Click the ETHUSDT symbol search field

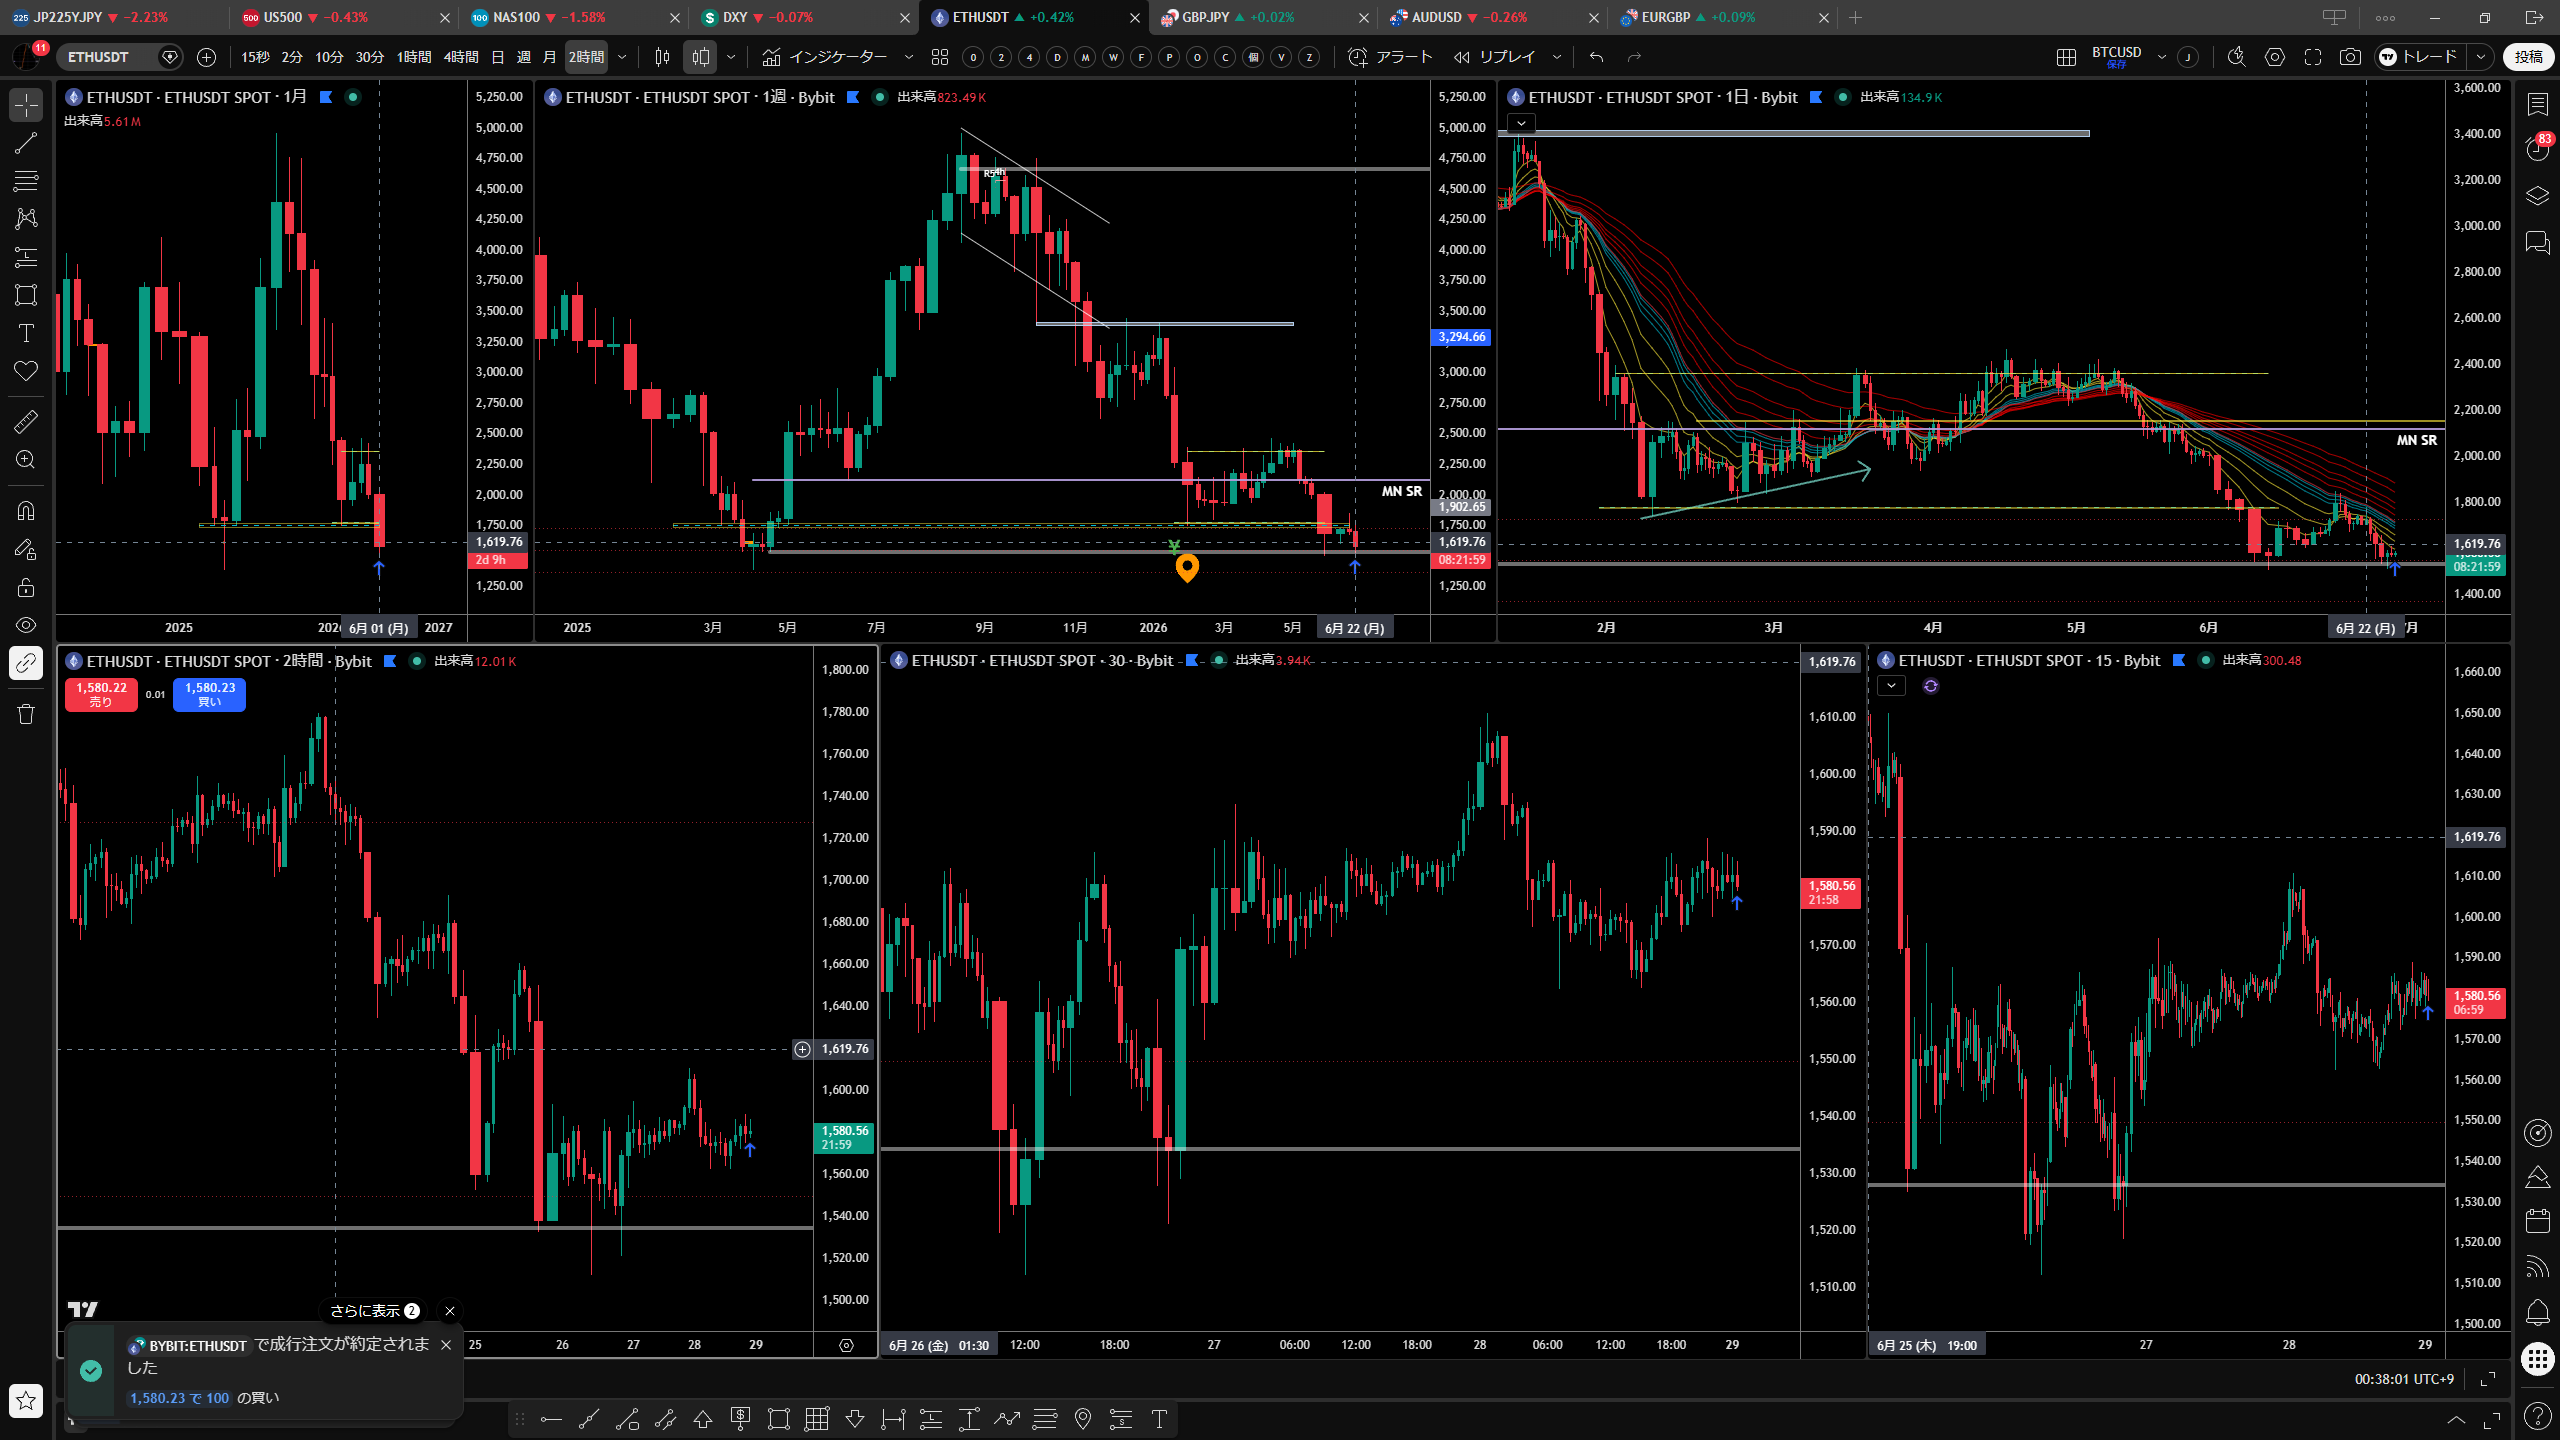[110, 57]
